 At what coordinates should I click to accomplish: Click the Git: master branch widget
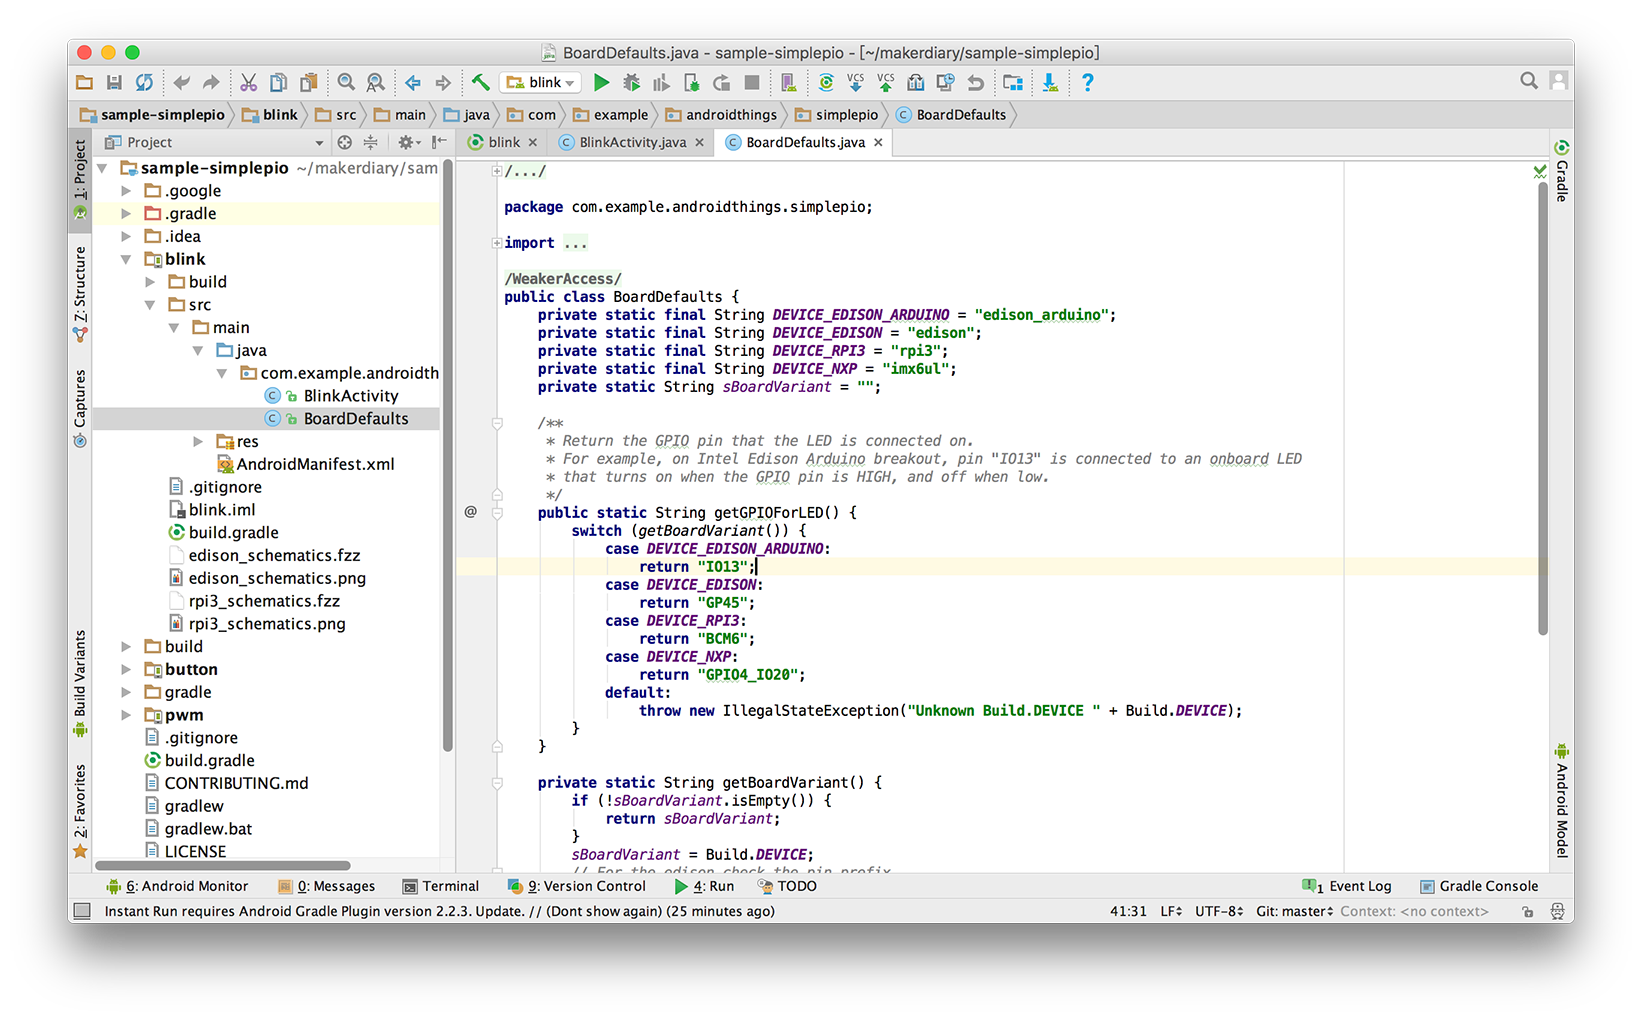pyautogui.click(x=1294, y=911)
